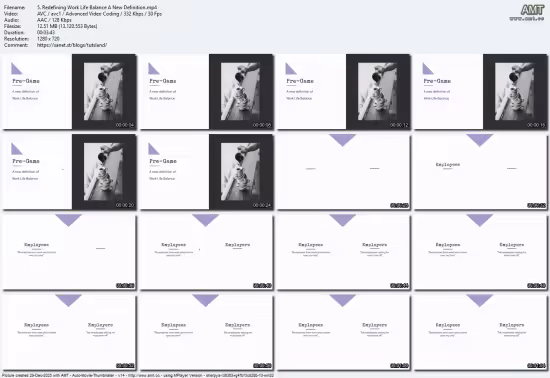Select thumbnail with Employees heading and no quote

(481, 172)
